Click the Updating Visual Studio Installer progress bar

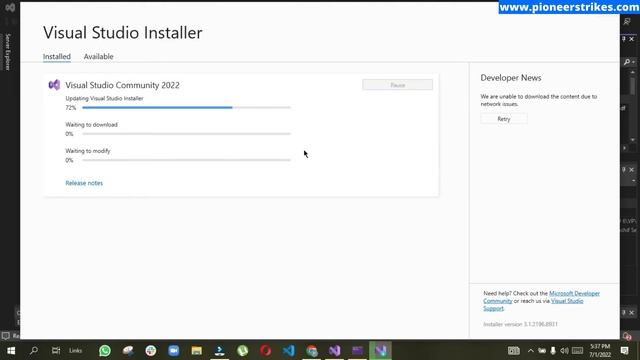point(187,107)
